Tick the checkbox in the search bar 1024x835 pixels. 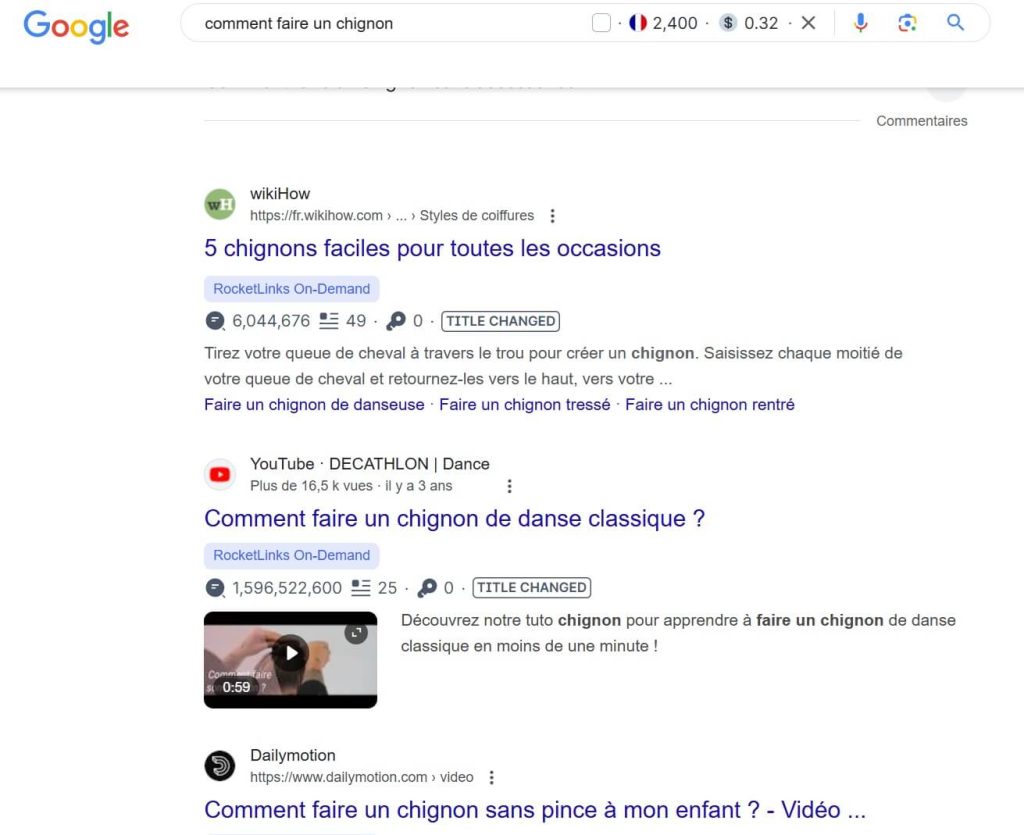601,24
